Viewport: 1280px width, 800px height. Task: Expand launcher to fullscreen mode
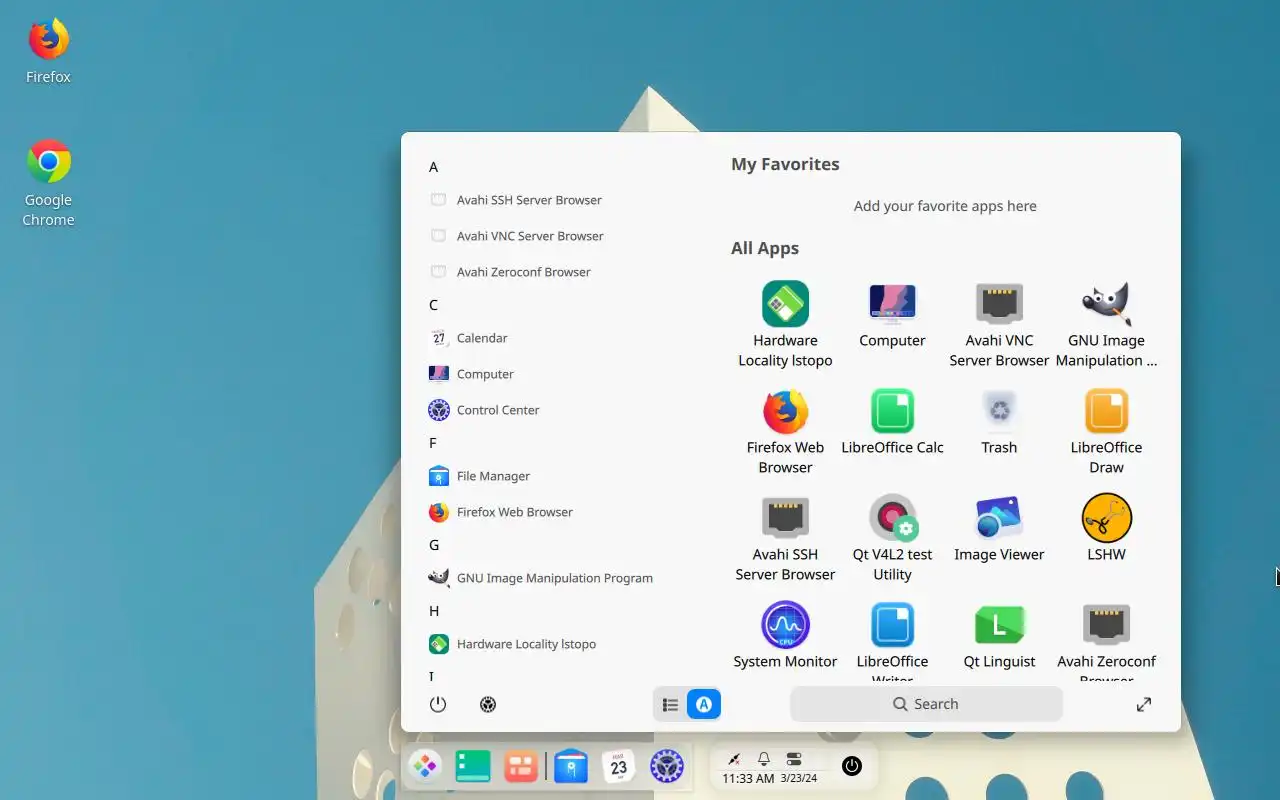point(1144,704)
